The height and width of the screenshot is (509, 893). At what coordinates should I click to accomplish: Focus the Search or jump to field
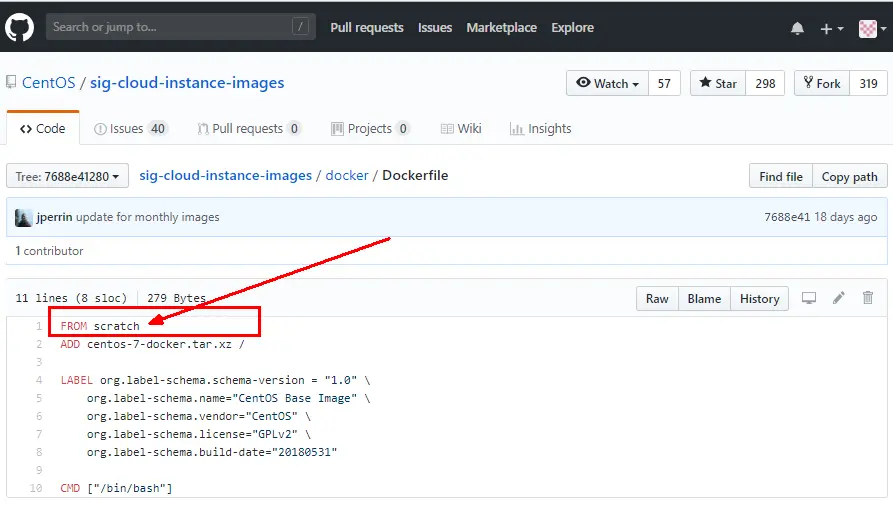[x=181, y=27]
